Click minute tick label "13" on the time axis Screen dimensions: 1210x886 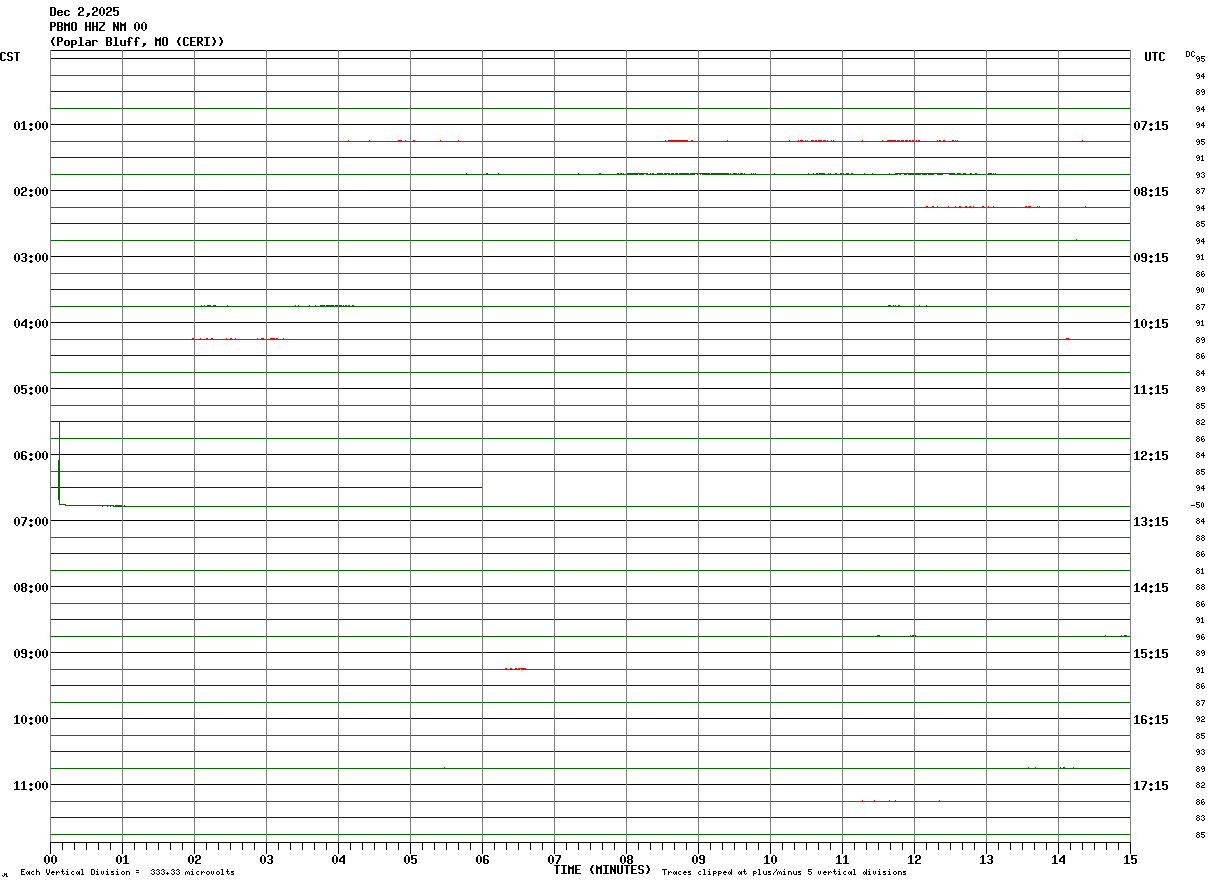click(987, 859)
